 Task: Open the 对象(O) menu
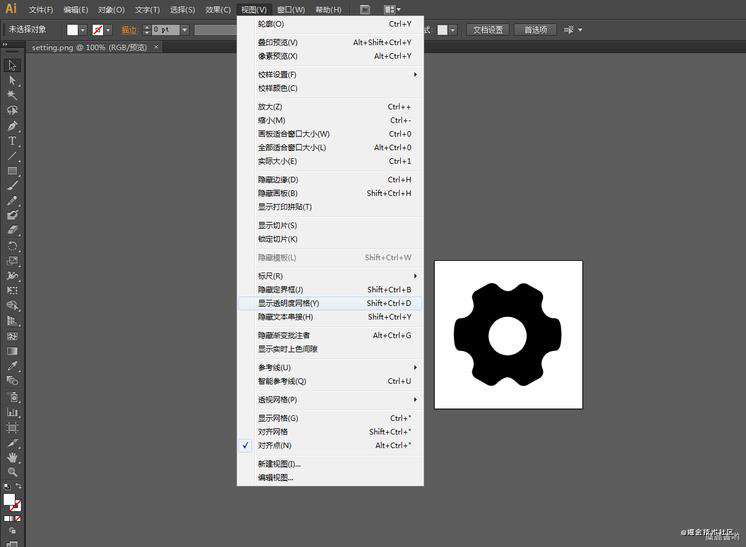(x=111, y=10)
